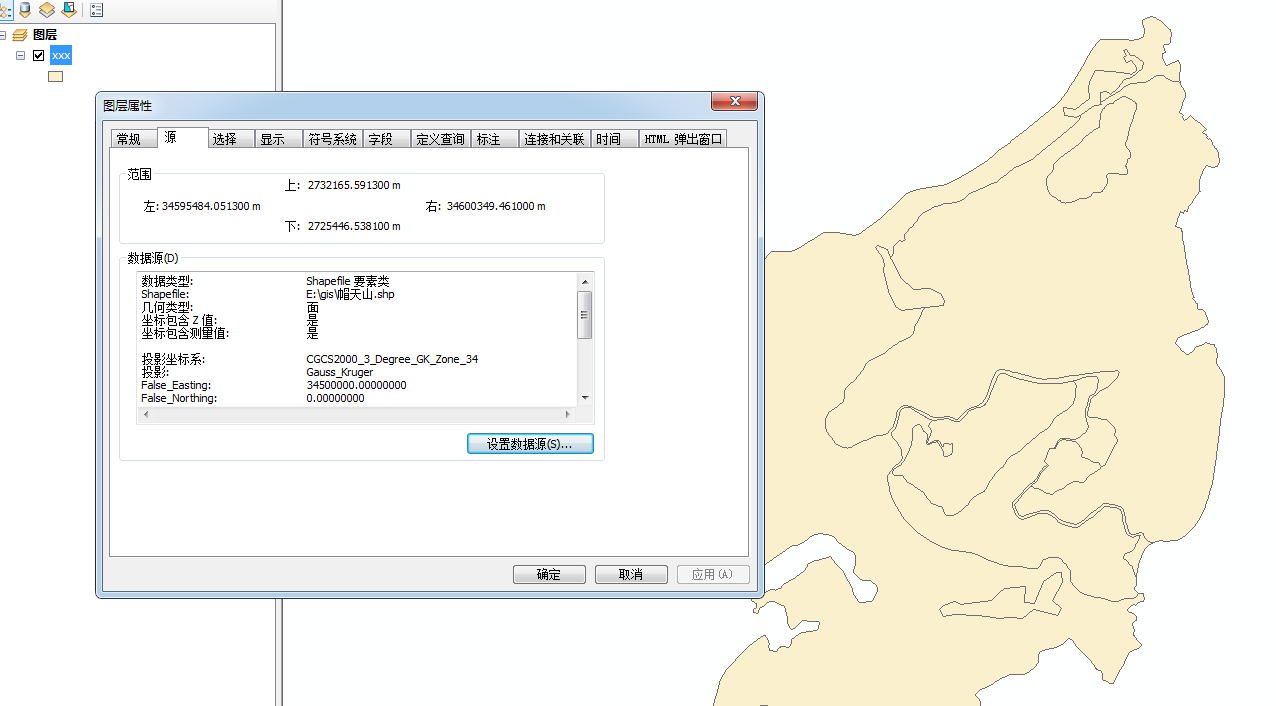
Task: Select the 图层 data frame icon
Action: (20, 35)
